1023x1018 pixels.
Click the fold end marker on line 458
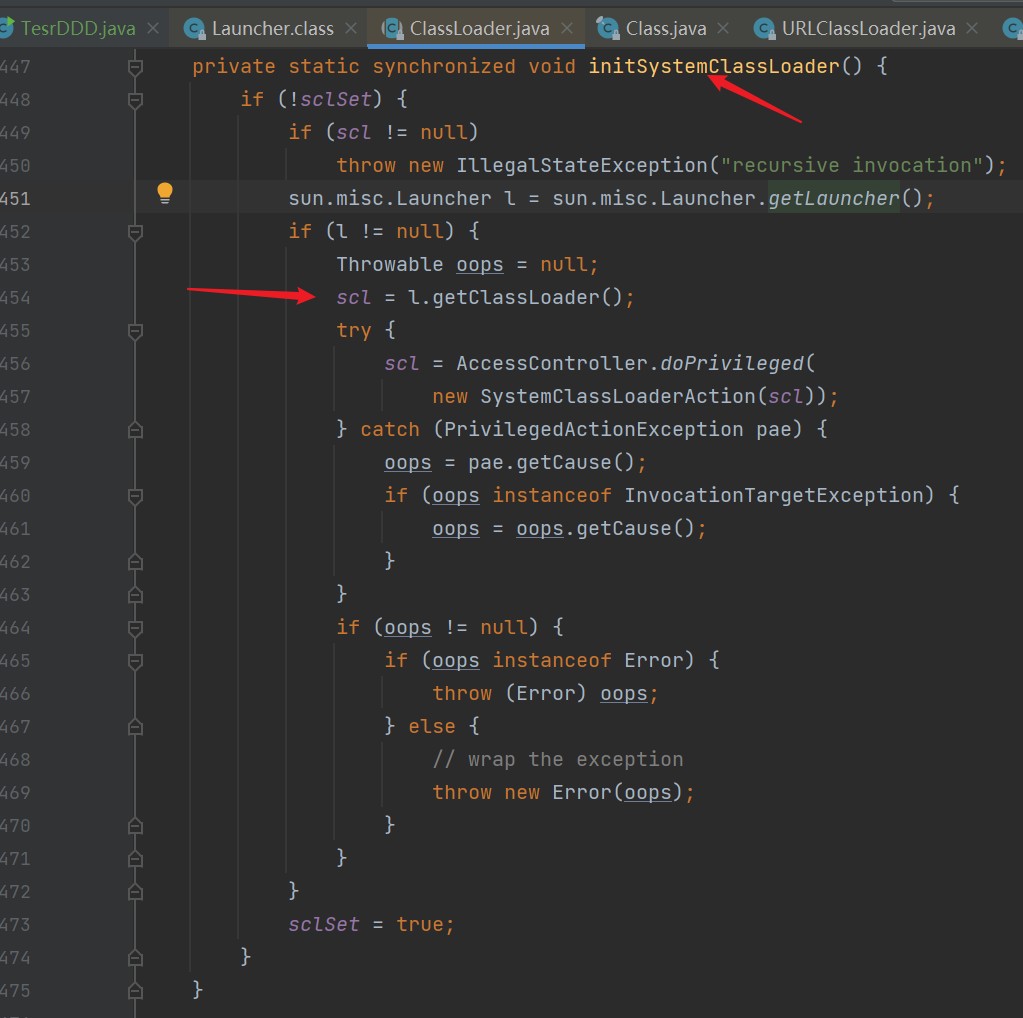point(135,430)
